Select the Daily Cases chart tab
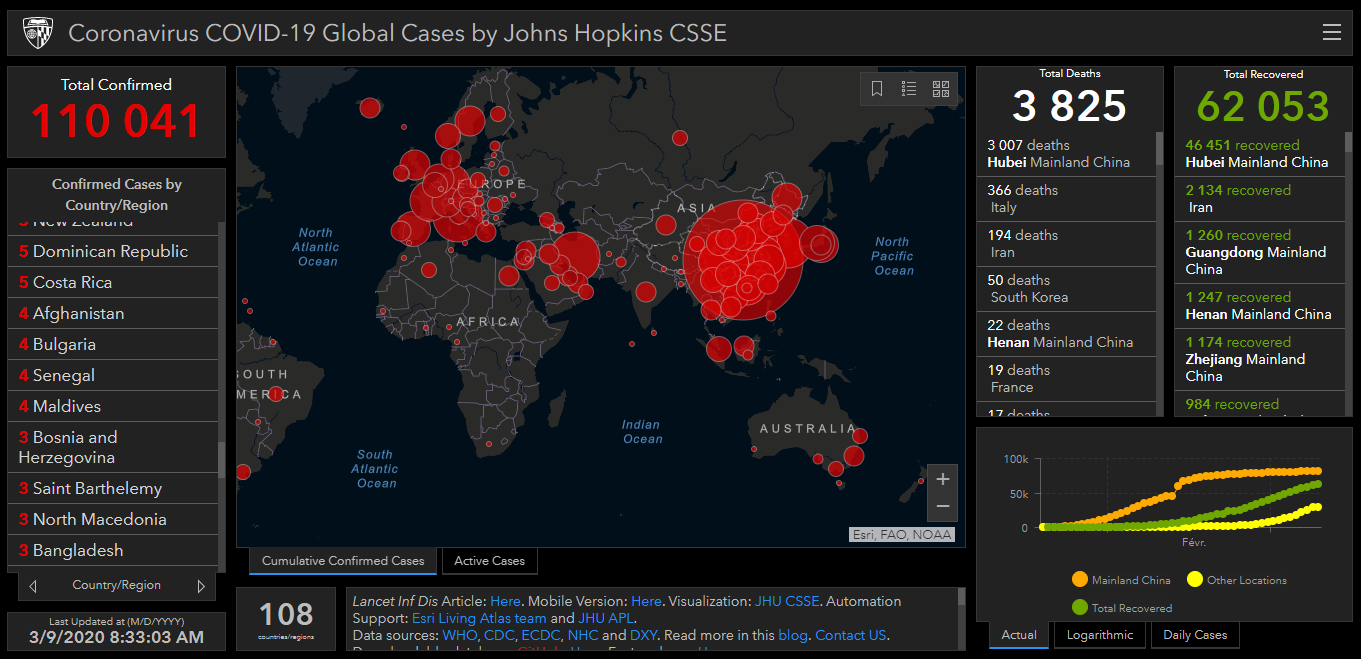 1196,635
